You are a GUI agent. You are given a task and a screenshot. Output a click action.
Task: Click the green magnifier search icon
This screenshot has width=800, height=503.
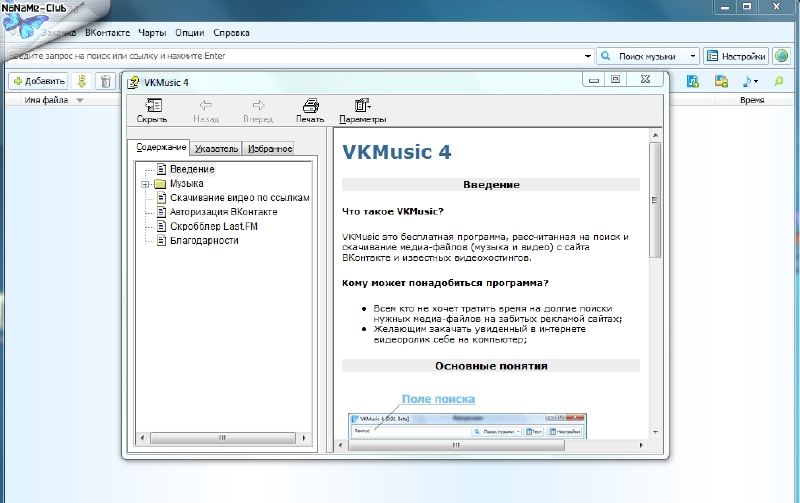779,81
